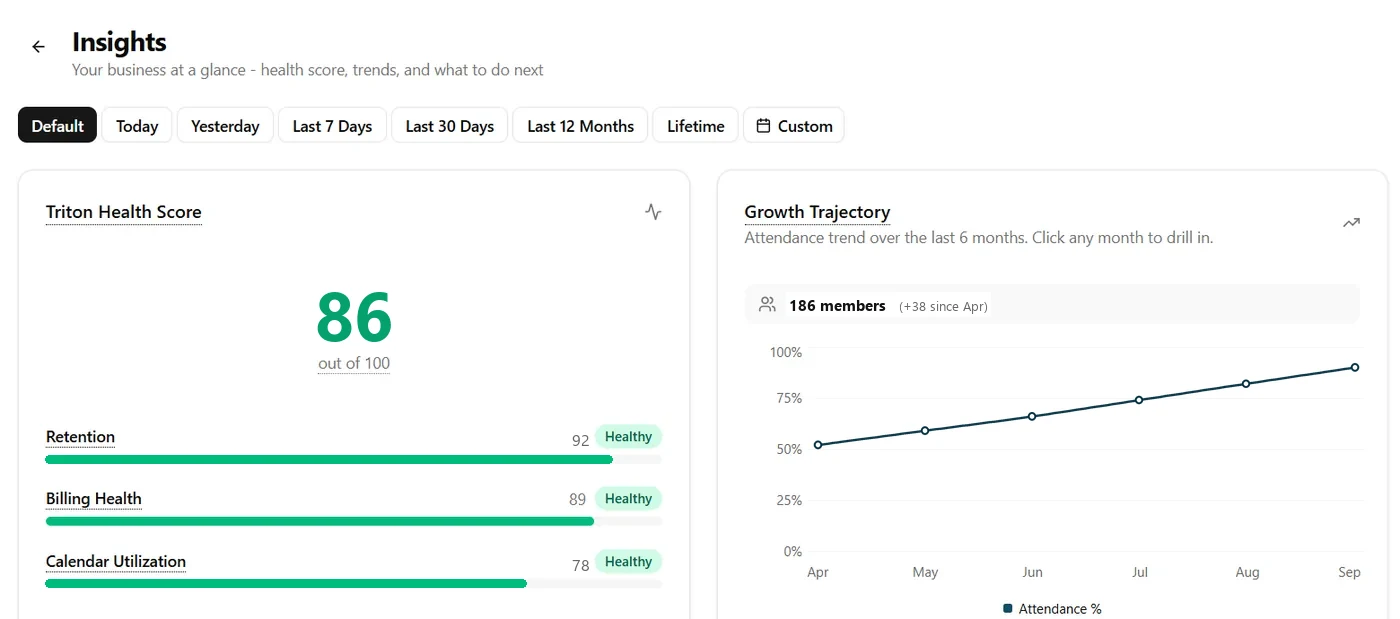Drill into the Sep data point
The image size is (1400, 619).
[1355, 367]
